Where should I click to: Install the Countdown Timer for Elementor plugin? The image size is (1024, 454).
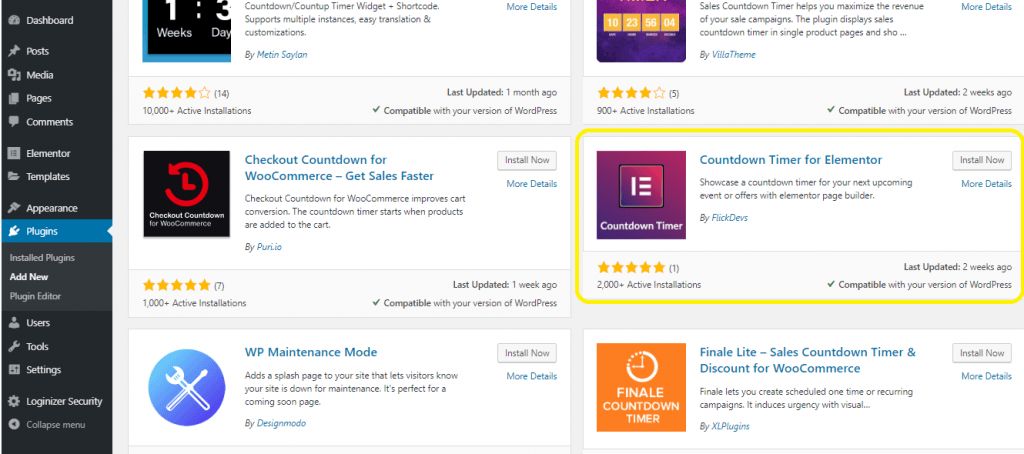(x=982, y=160)
